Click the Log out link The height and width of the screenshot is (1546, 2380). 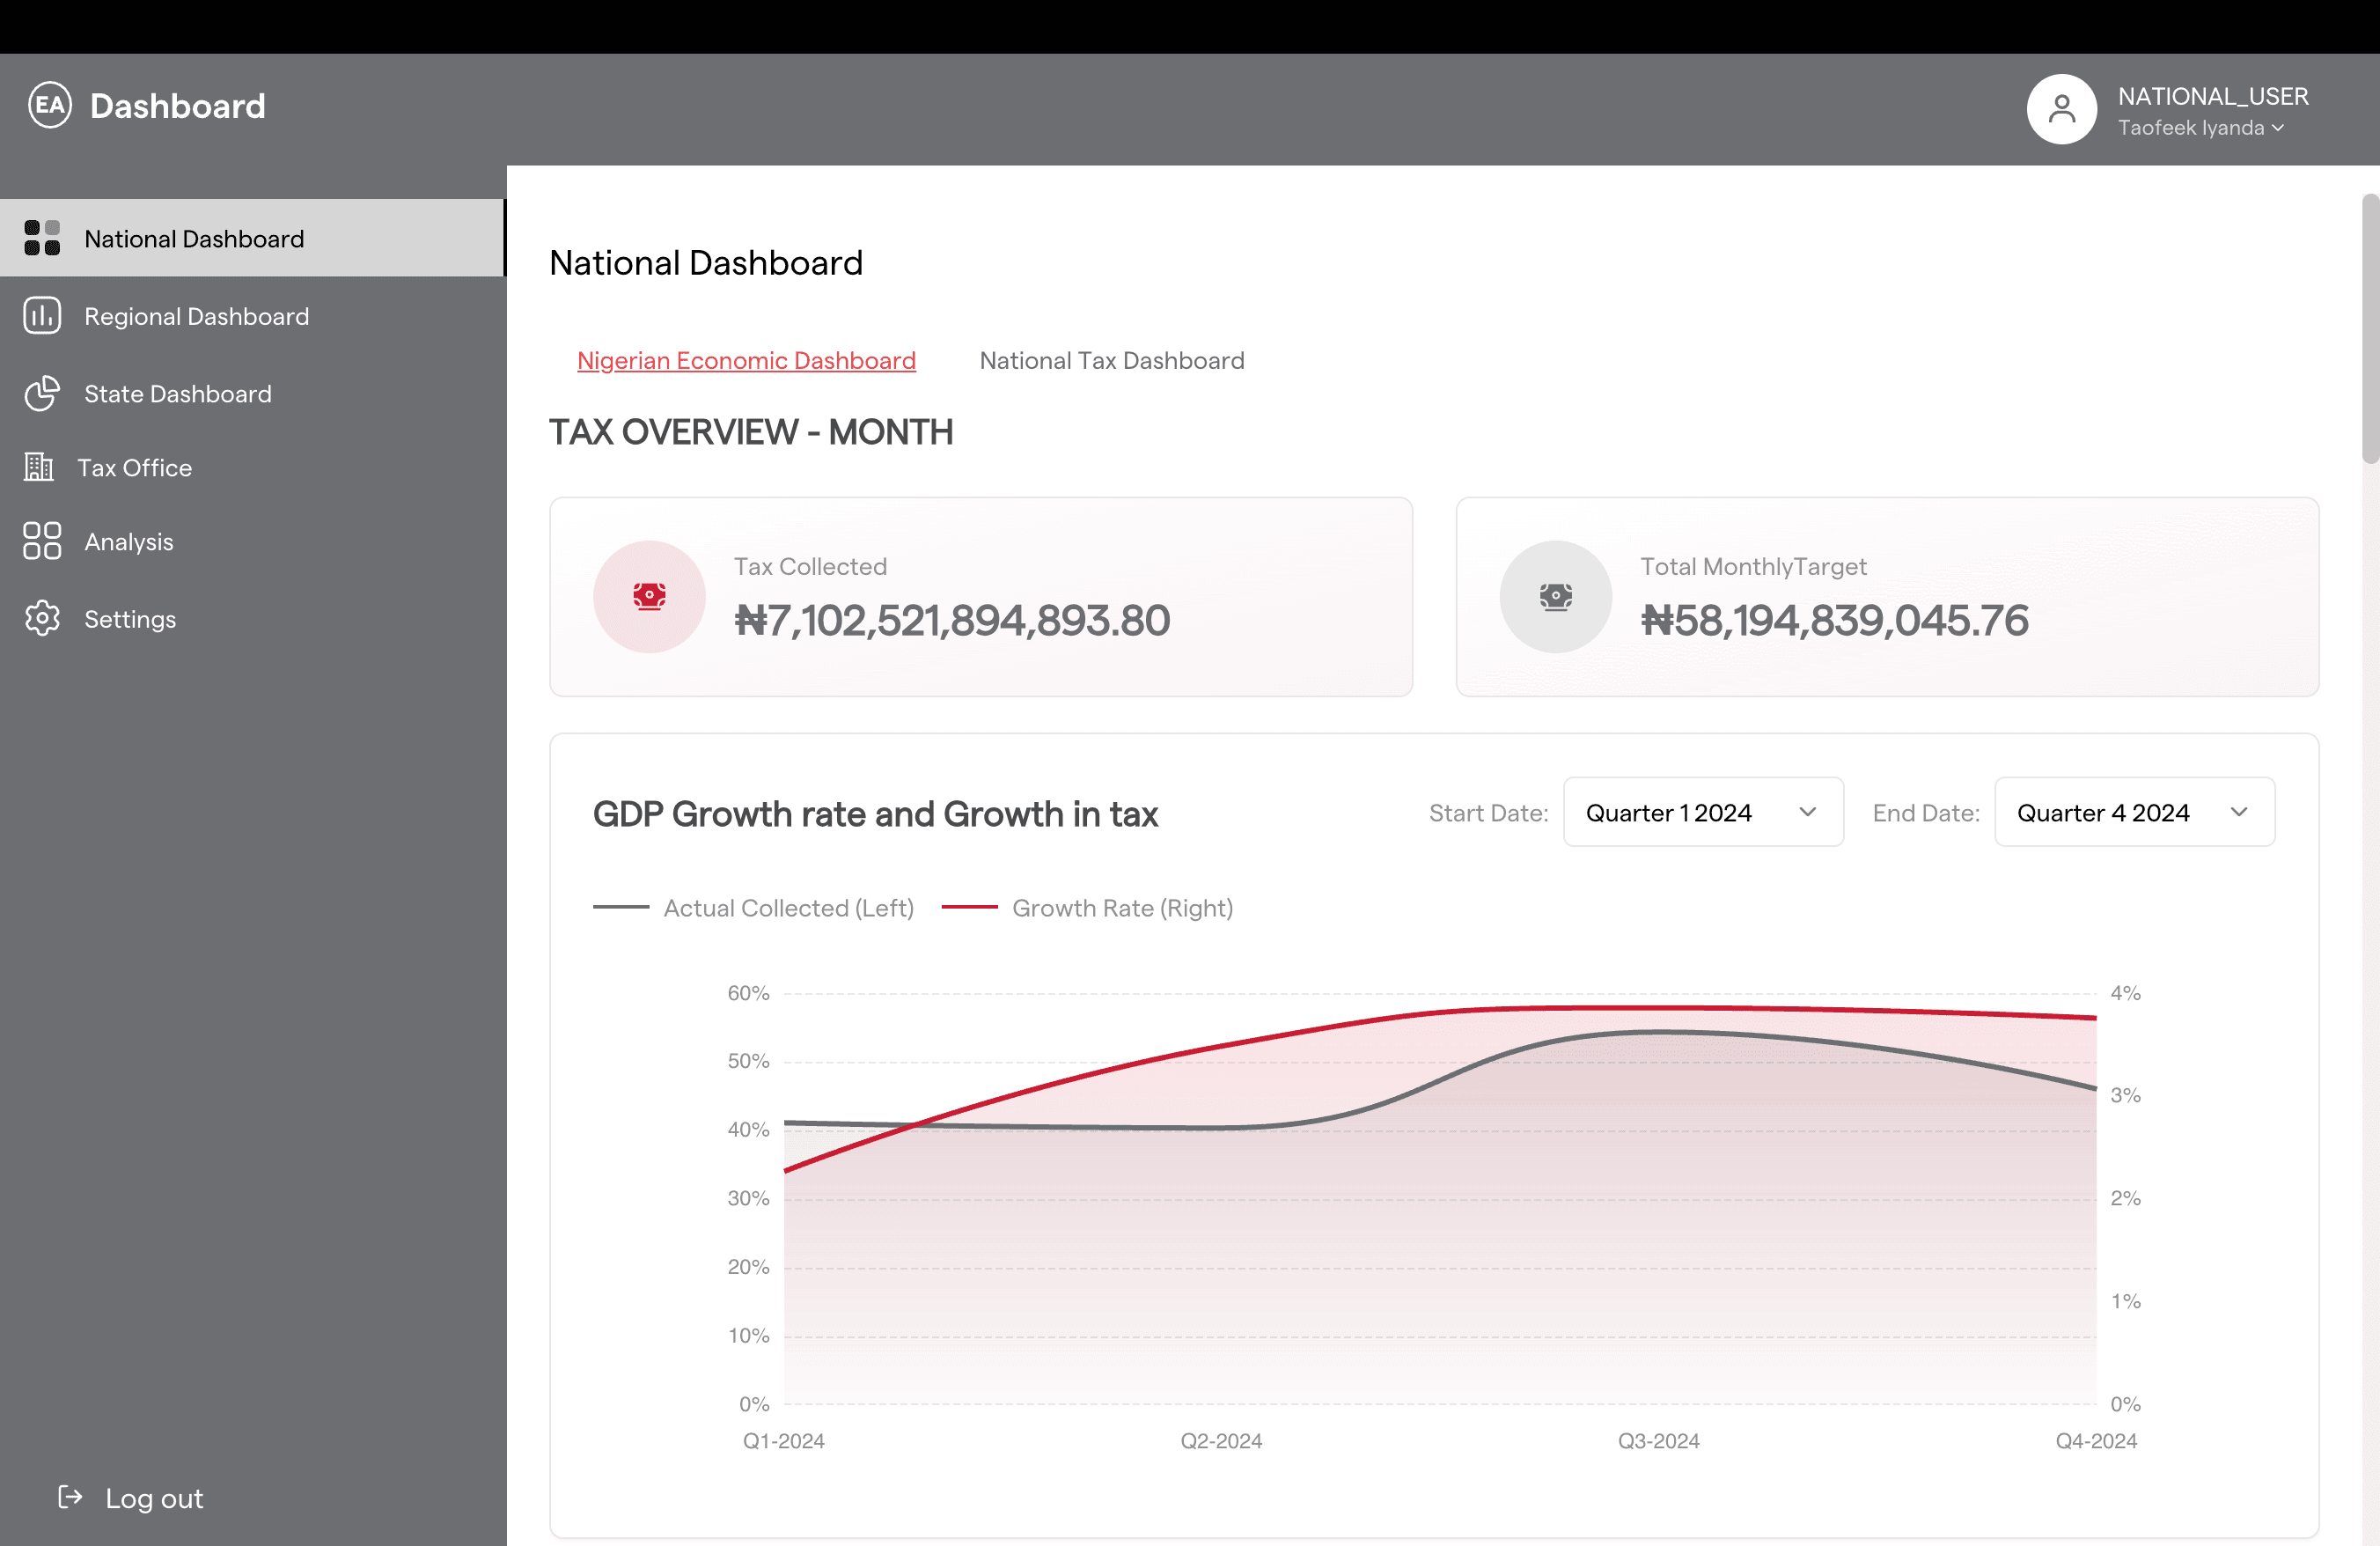pos(154,1498)
